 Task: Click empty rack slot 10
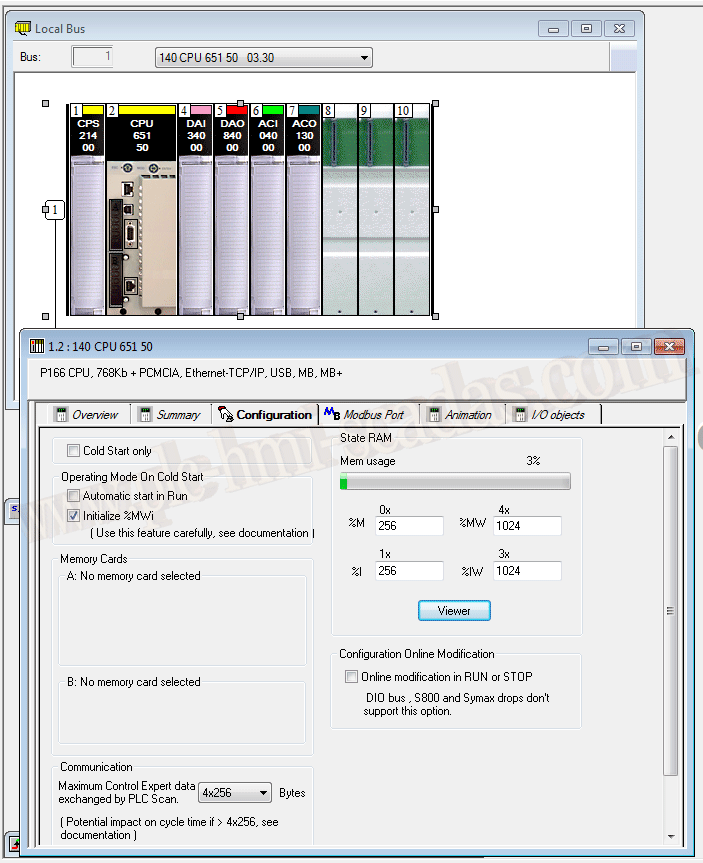412,210
